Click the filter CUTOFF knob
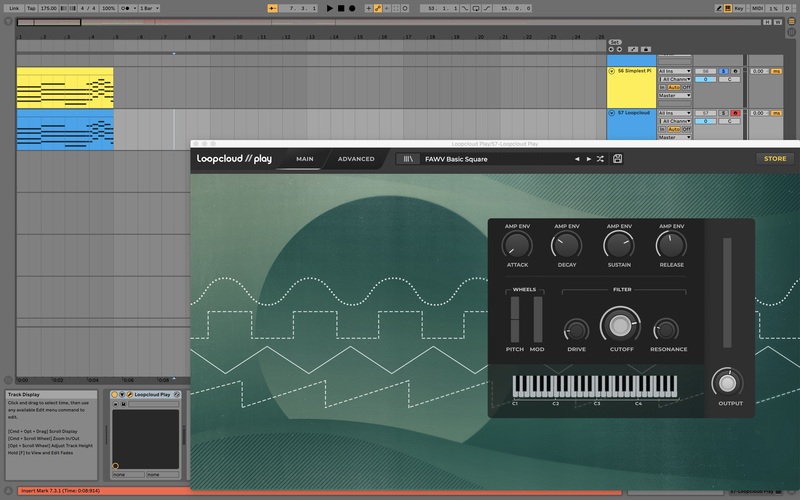Image resolution: width=800 pixels, height=500 pixels. click(619, 326)
